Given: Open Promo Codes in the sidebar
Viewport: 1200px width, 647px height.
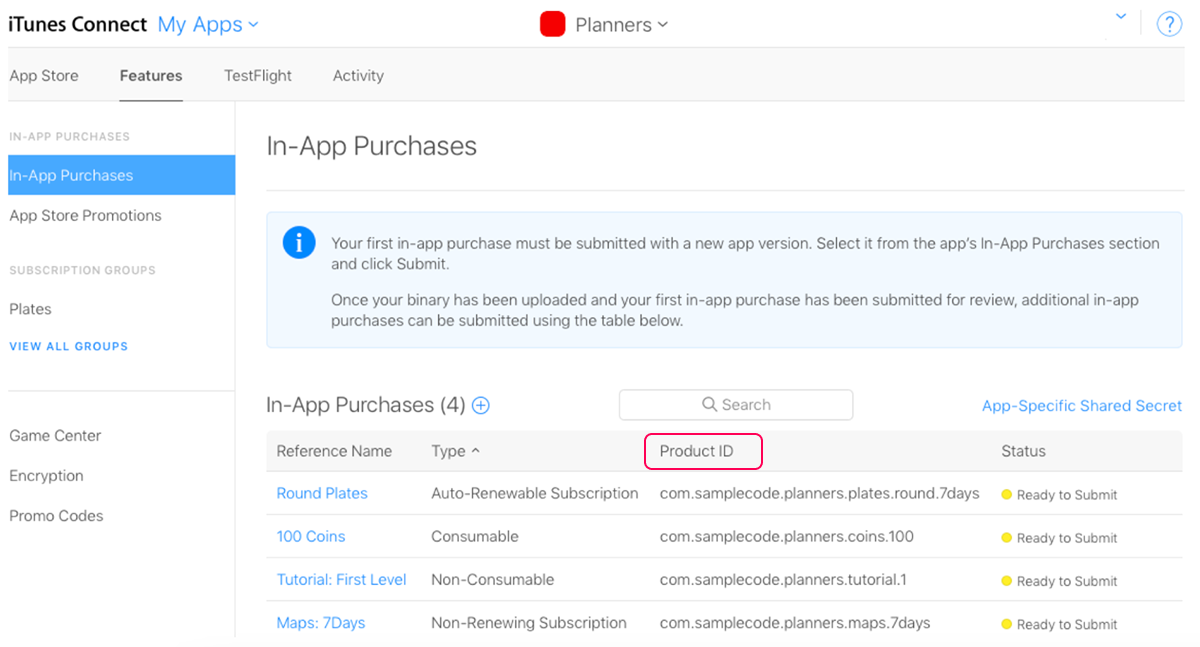Looking at the screenshot, I should click(x=56, y=517).
